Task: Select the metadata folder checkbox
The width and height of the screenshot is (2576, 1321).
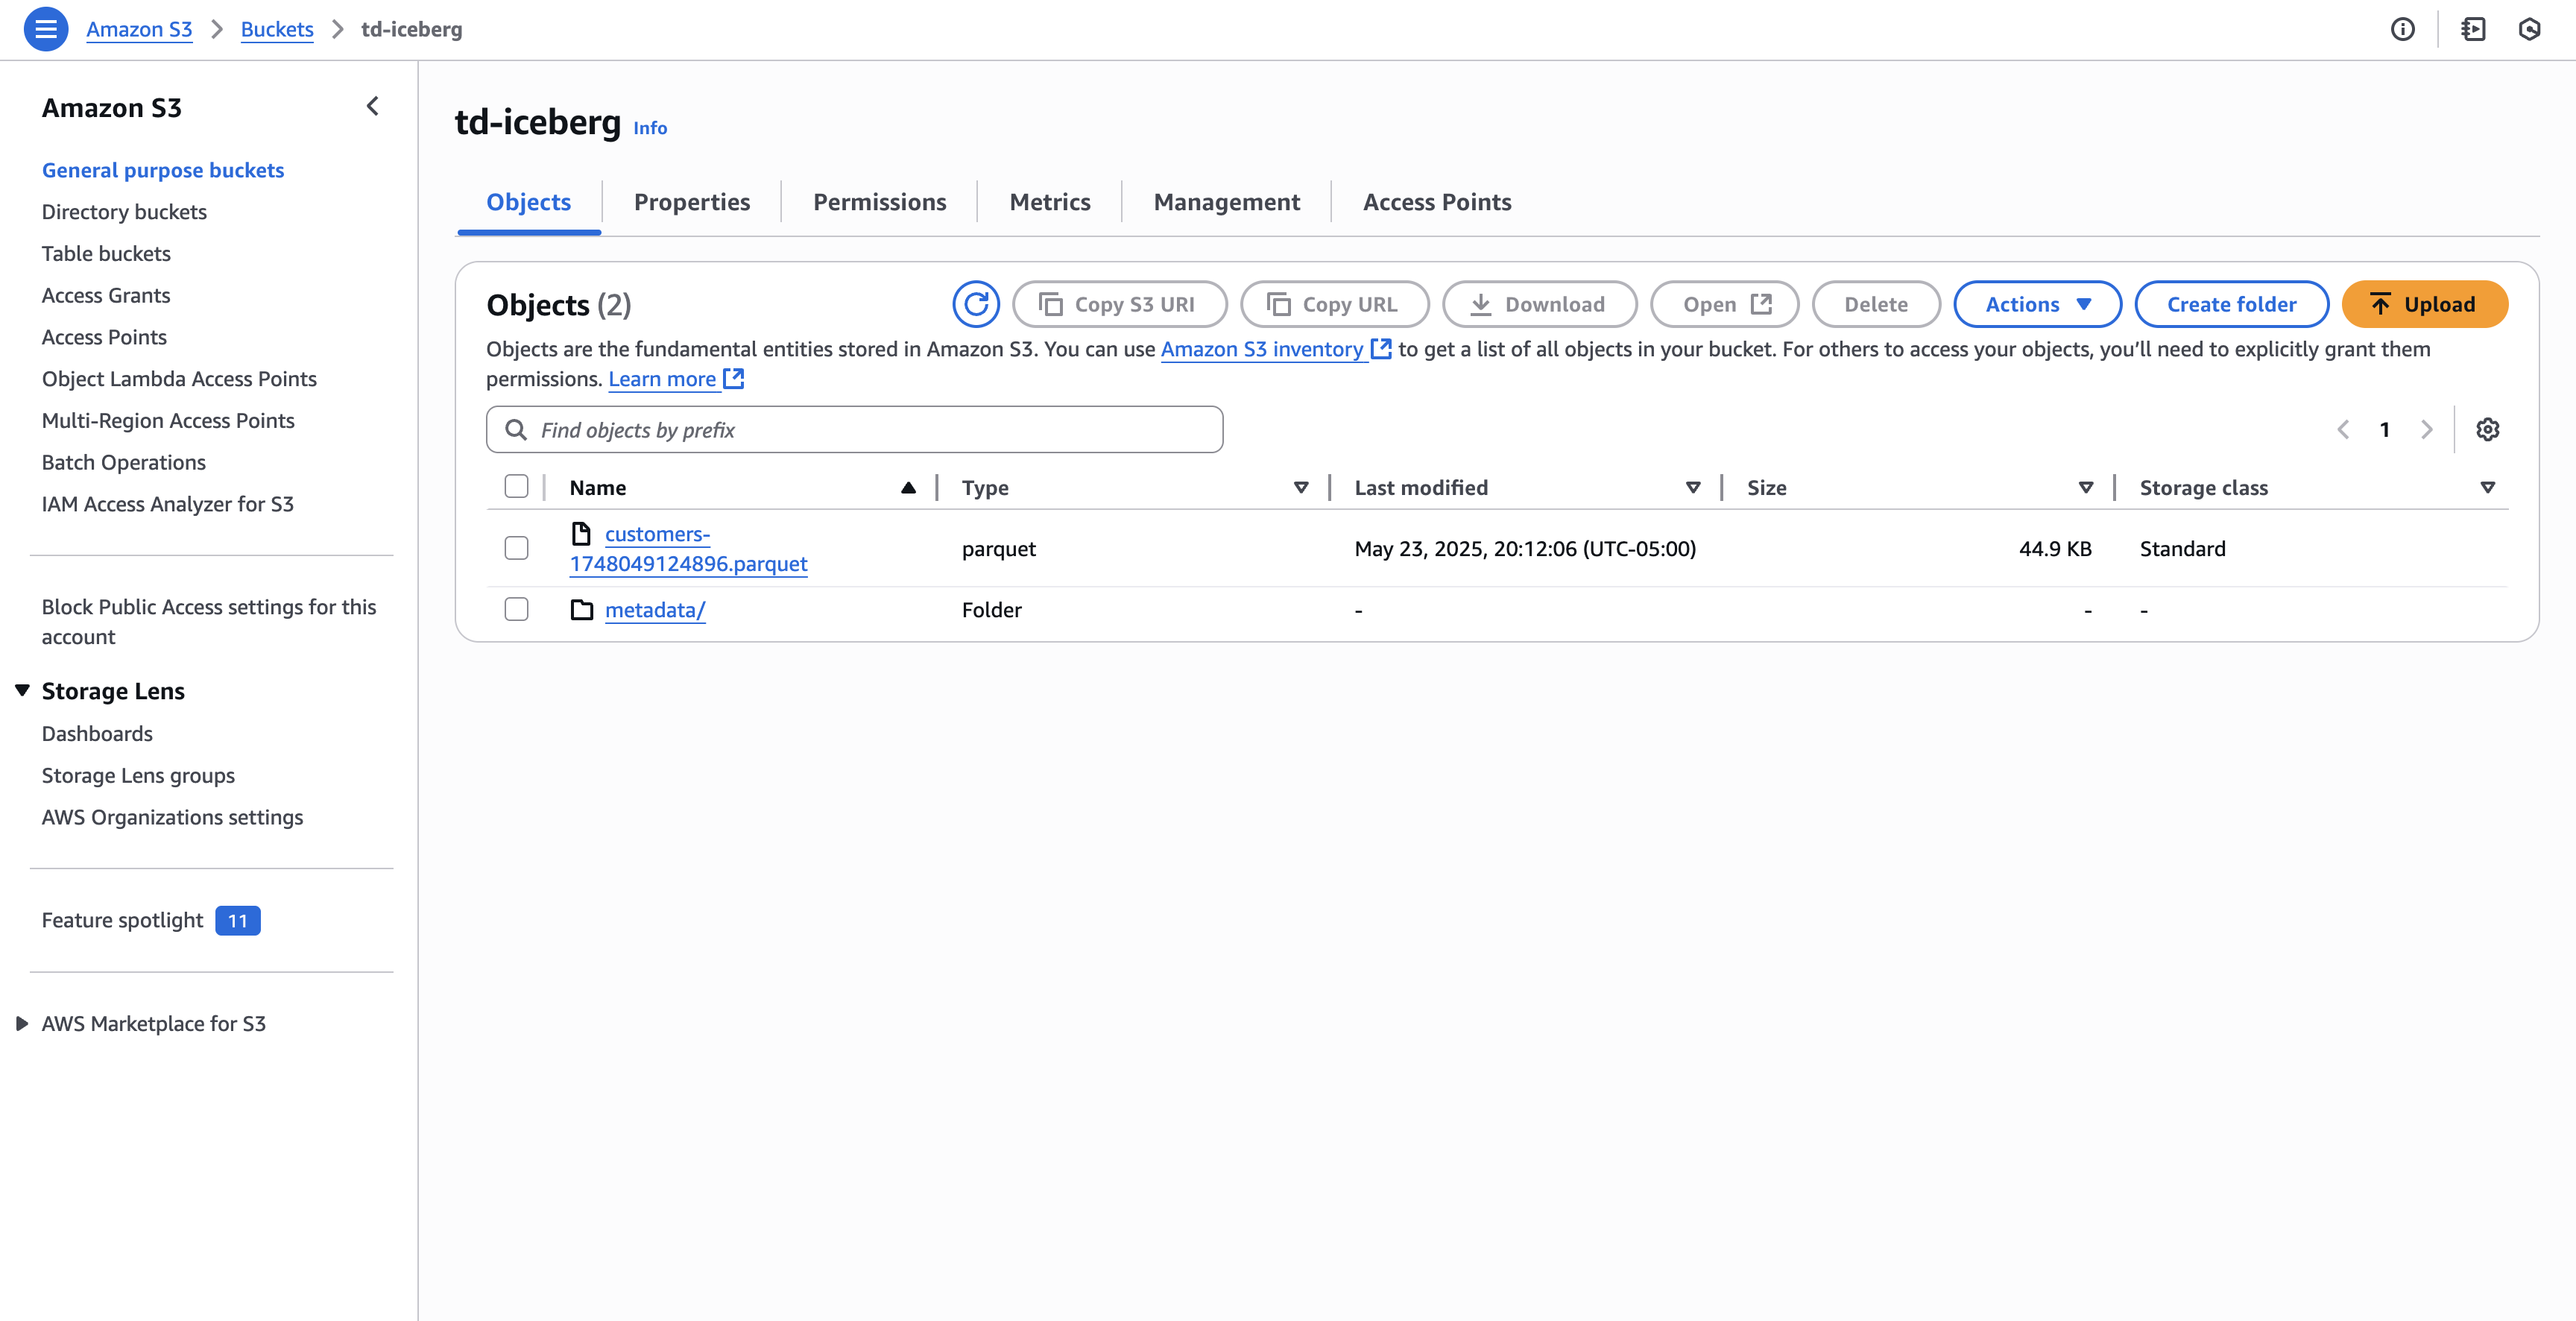Action: (516, 608)
